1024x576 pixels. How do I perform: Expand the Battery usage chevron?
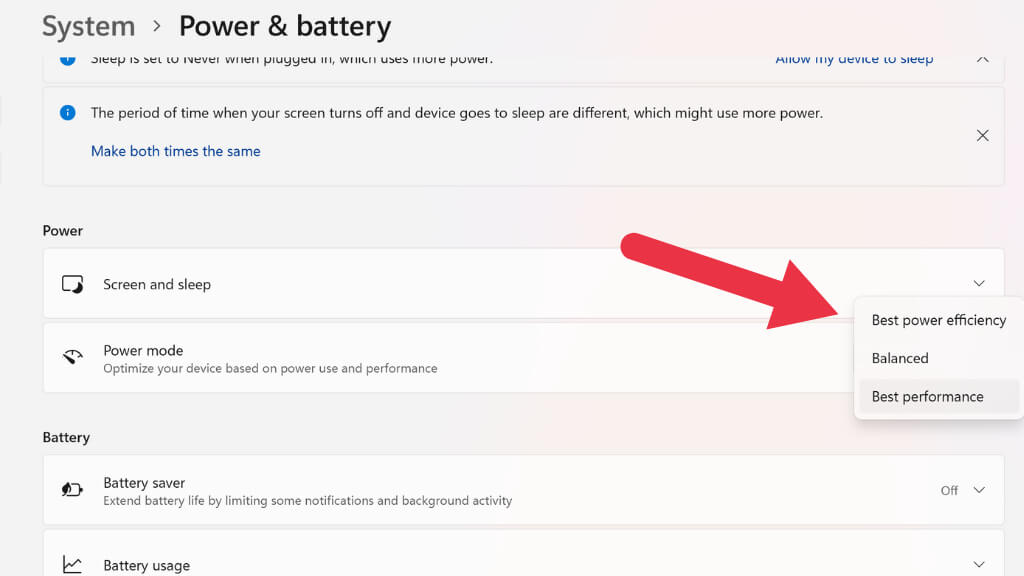tap(979, 565)
